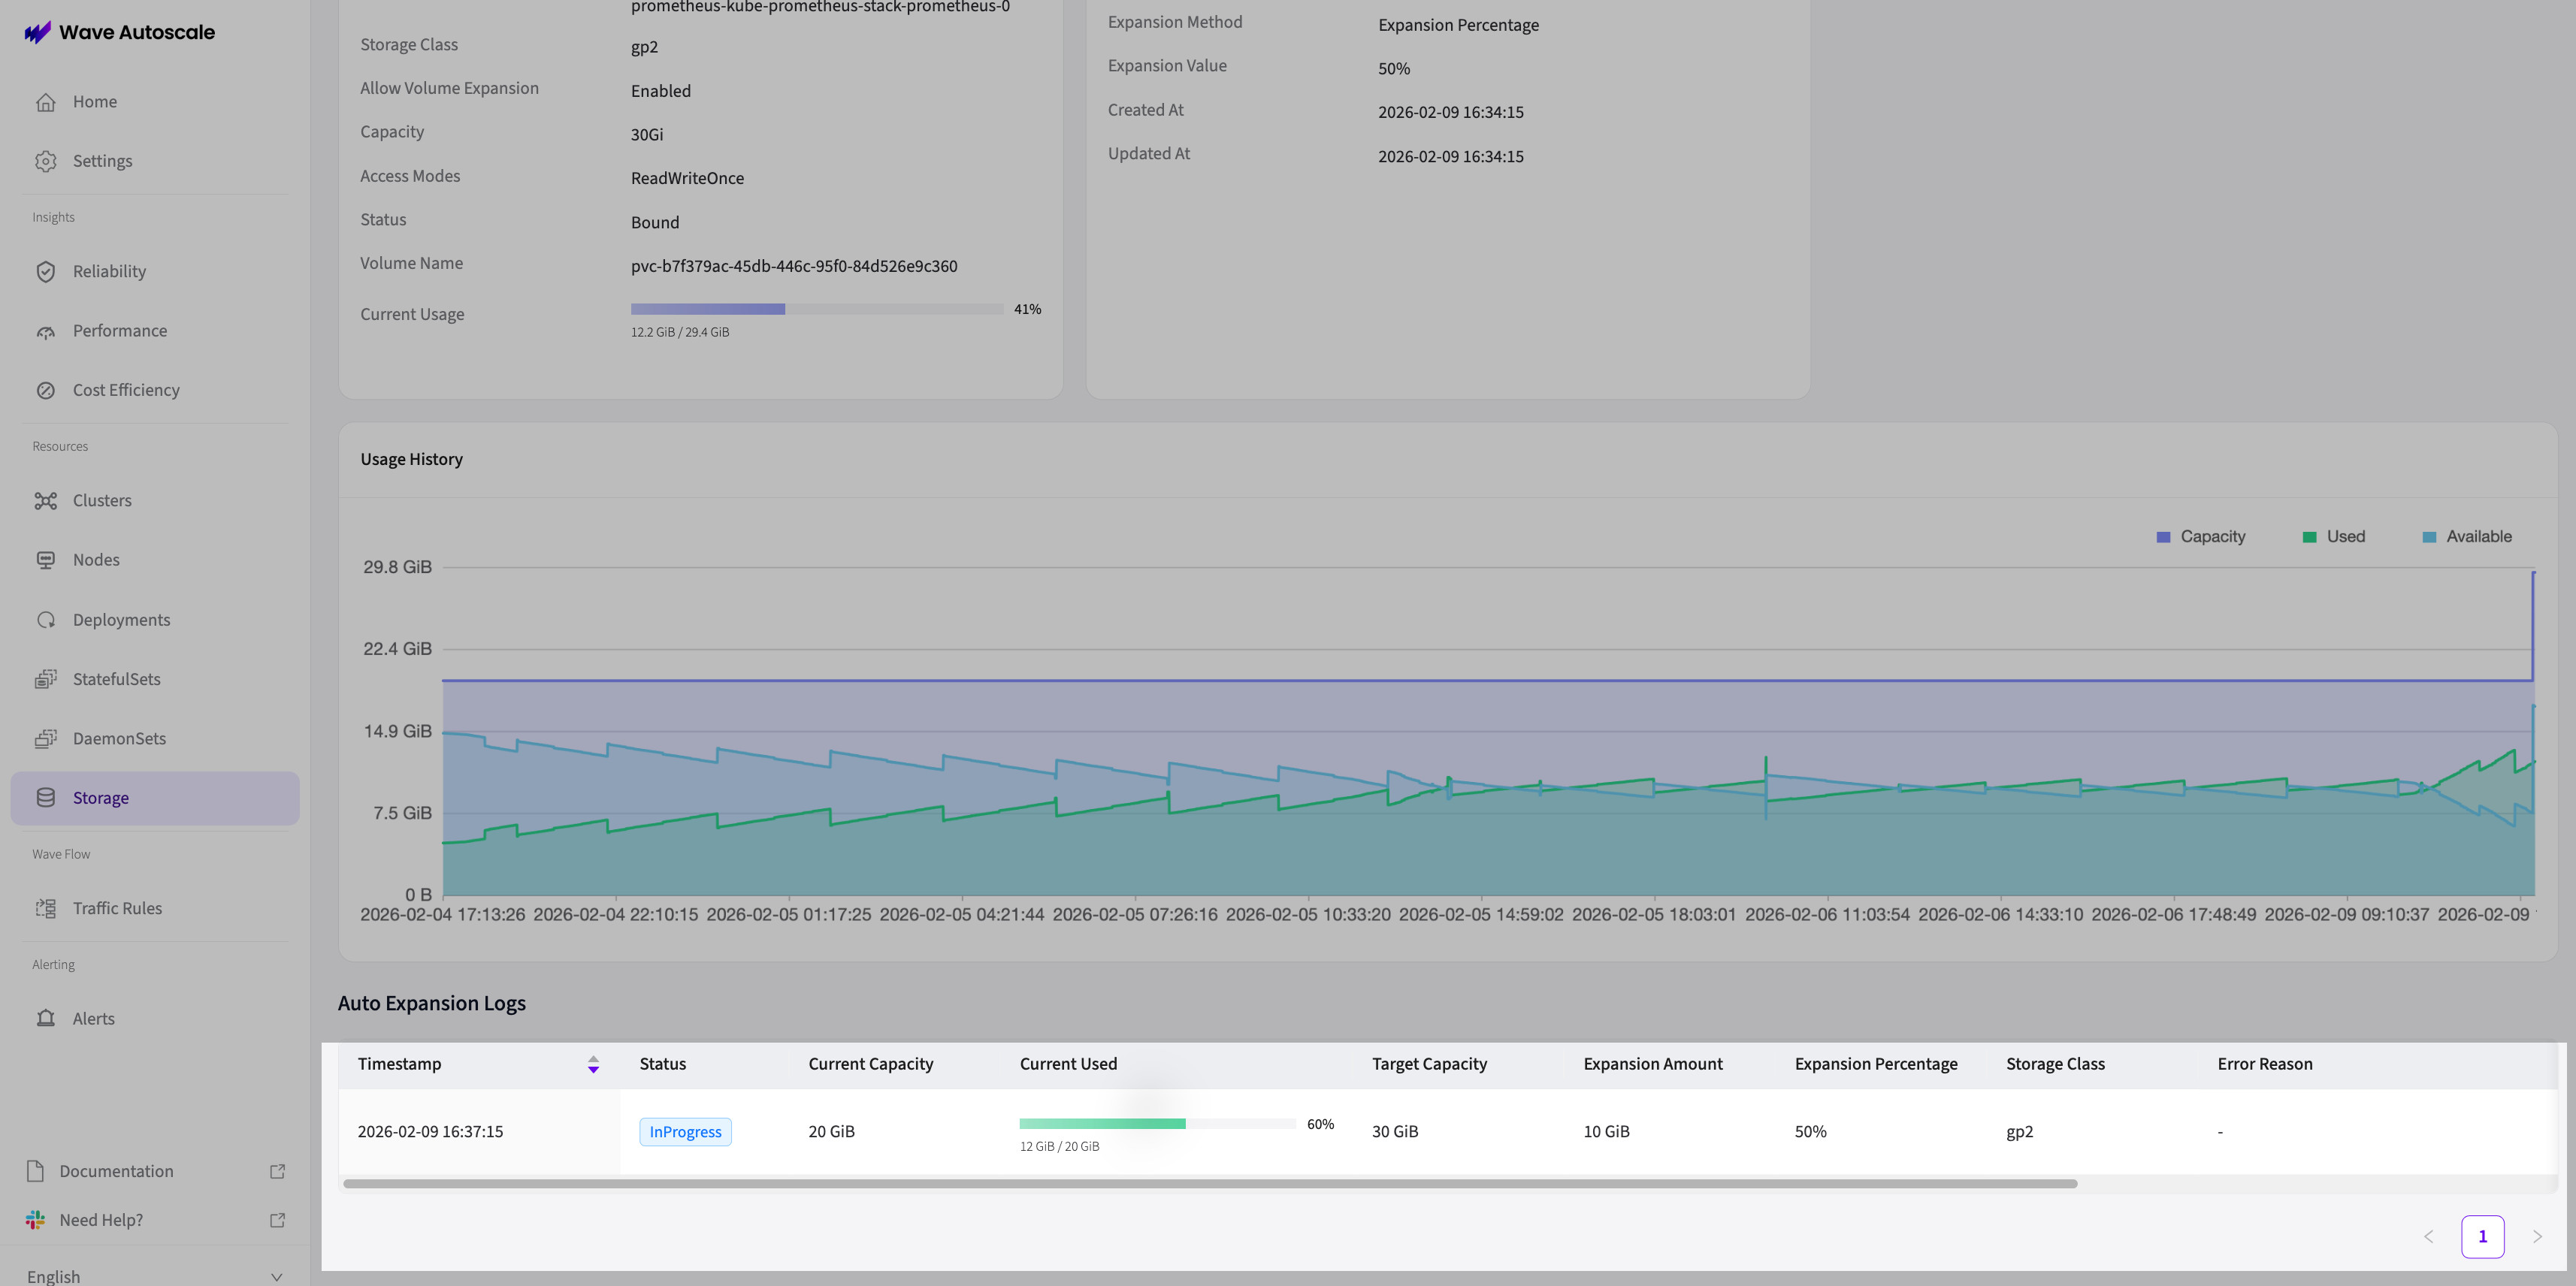This screenshot has height=1286, width=2576.
Task: Select Deployments in the sidebar
Action: click(x=155, y=620)
